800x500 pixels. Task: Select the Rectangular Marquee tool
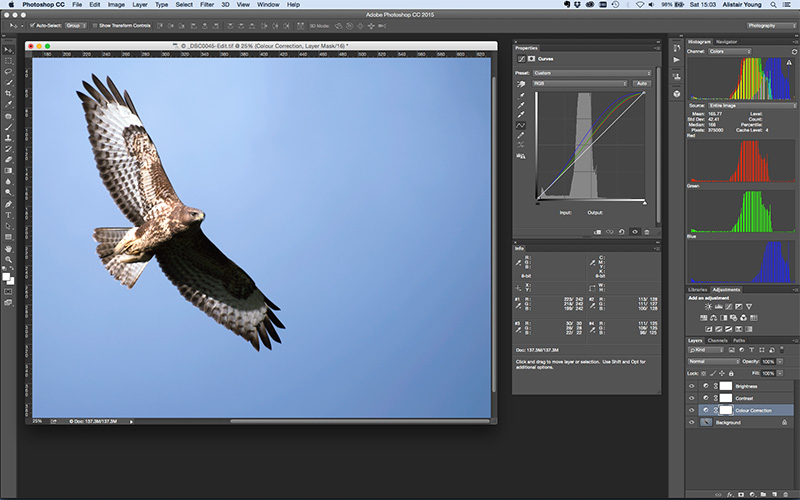click(x=8, y=61)
